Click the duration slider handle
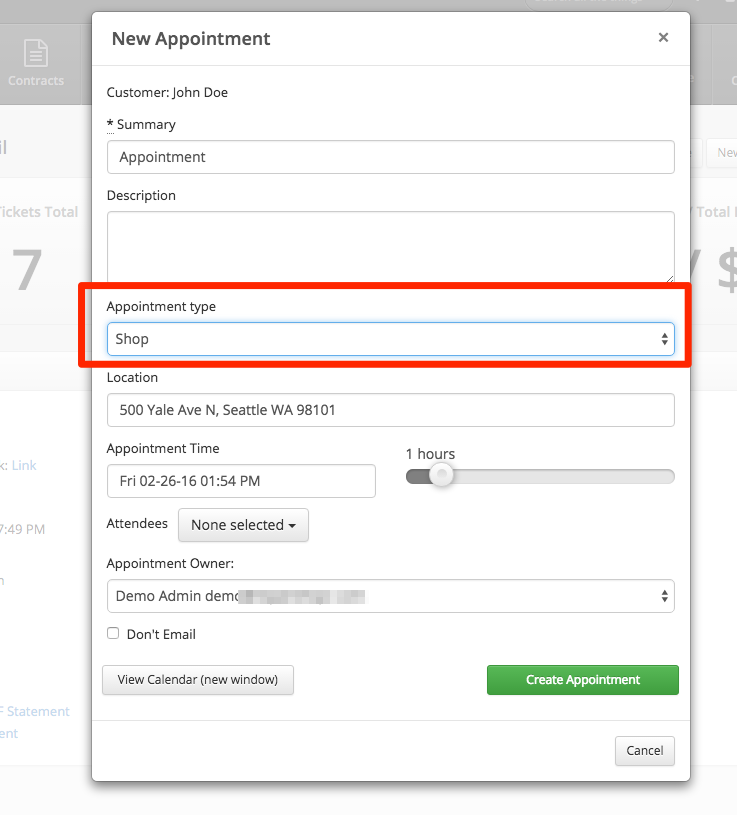This screenshot has width=737, height=815. tap(440, 477)
